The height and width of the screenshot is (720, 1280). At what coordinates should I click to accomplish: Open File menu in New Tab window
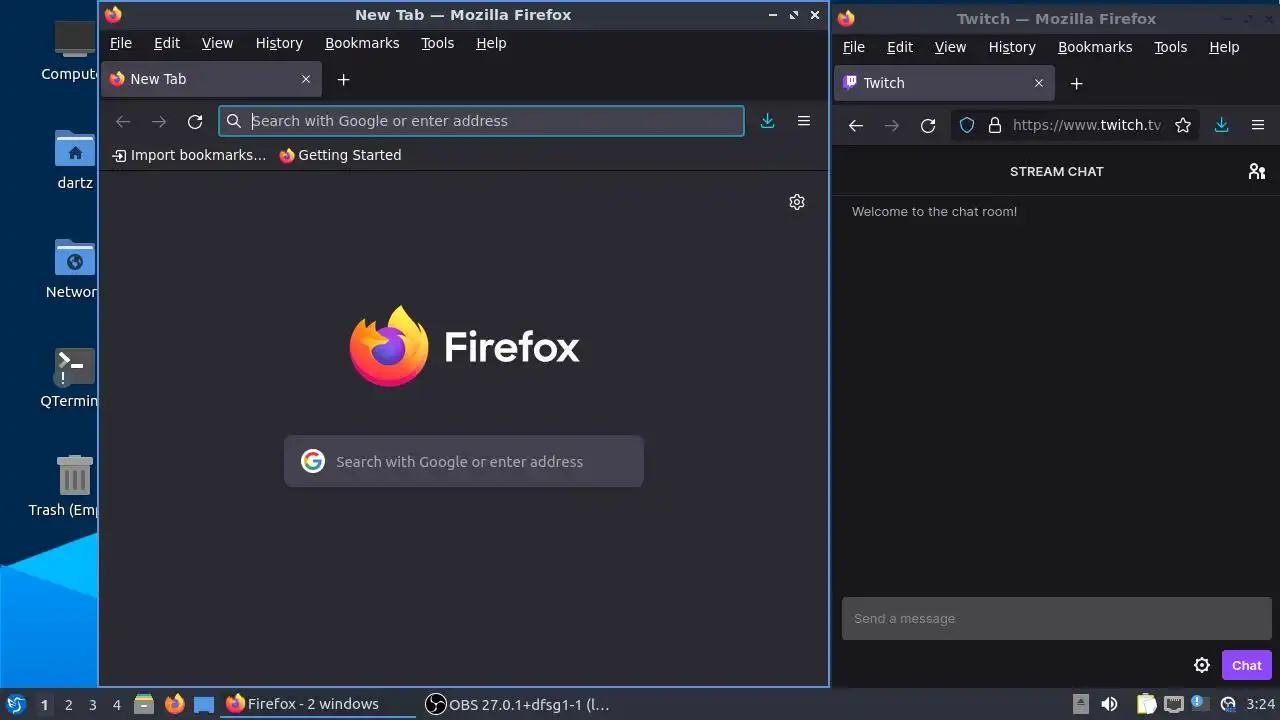121,43
